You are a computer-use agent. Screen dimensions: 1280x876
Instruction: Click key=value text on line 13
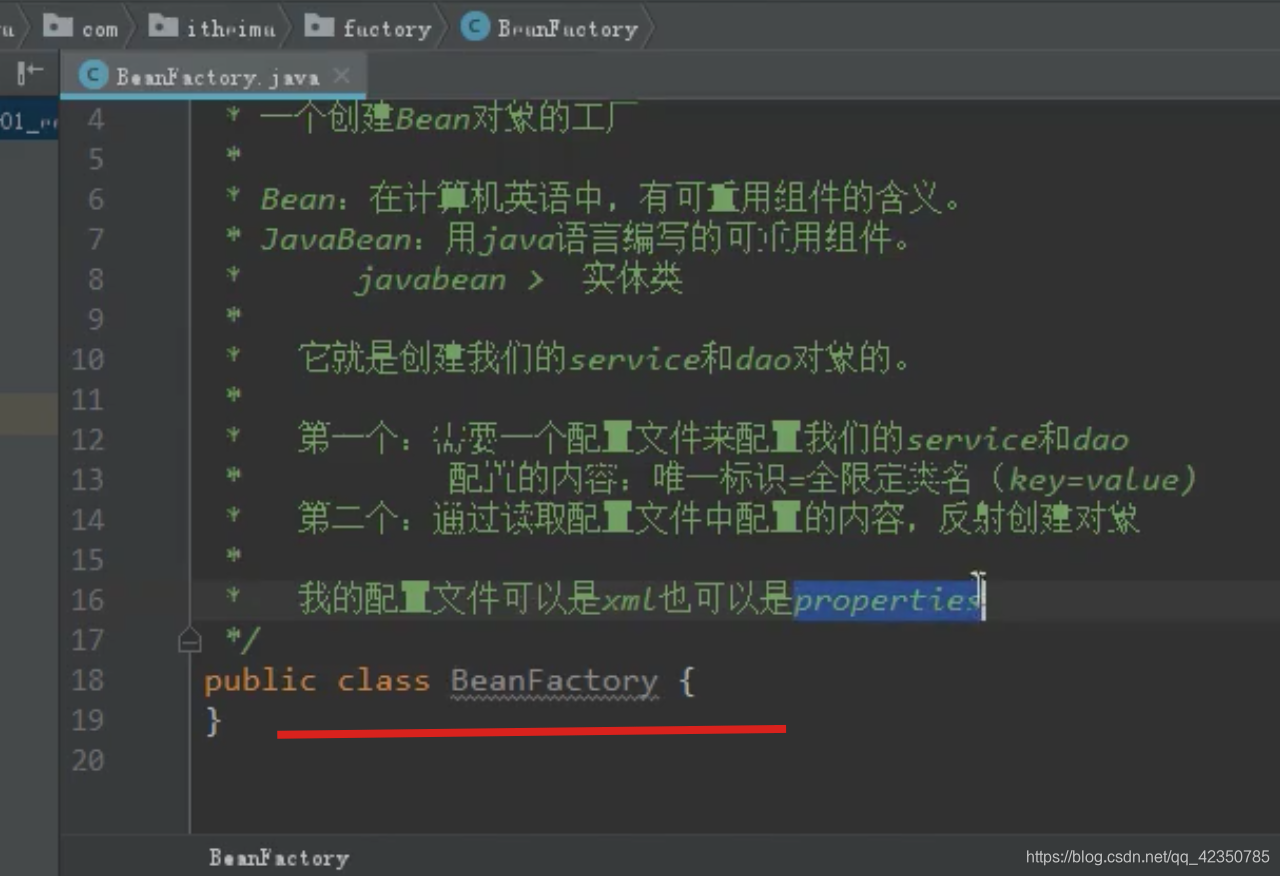click(x=1093, y=480)
